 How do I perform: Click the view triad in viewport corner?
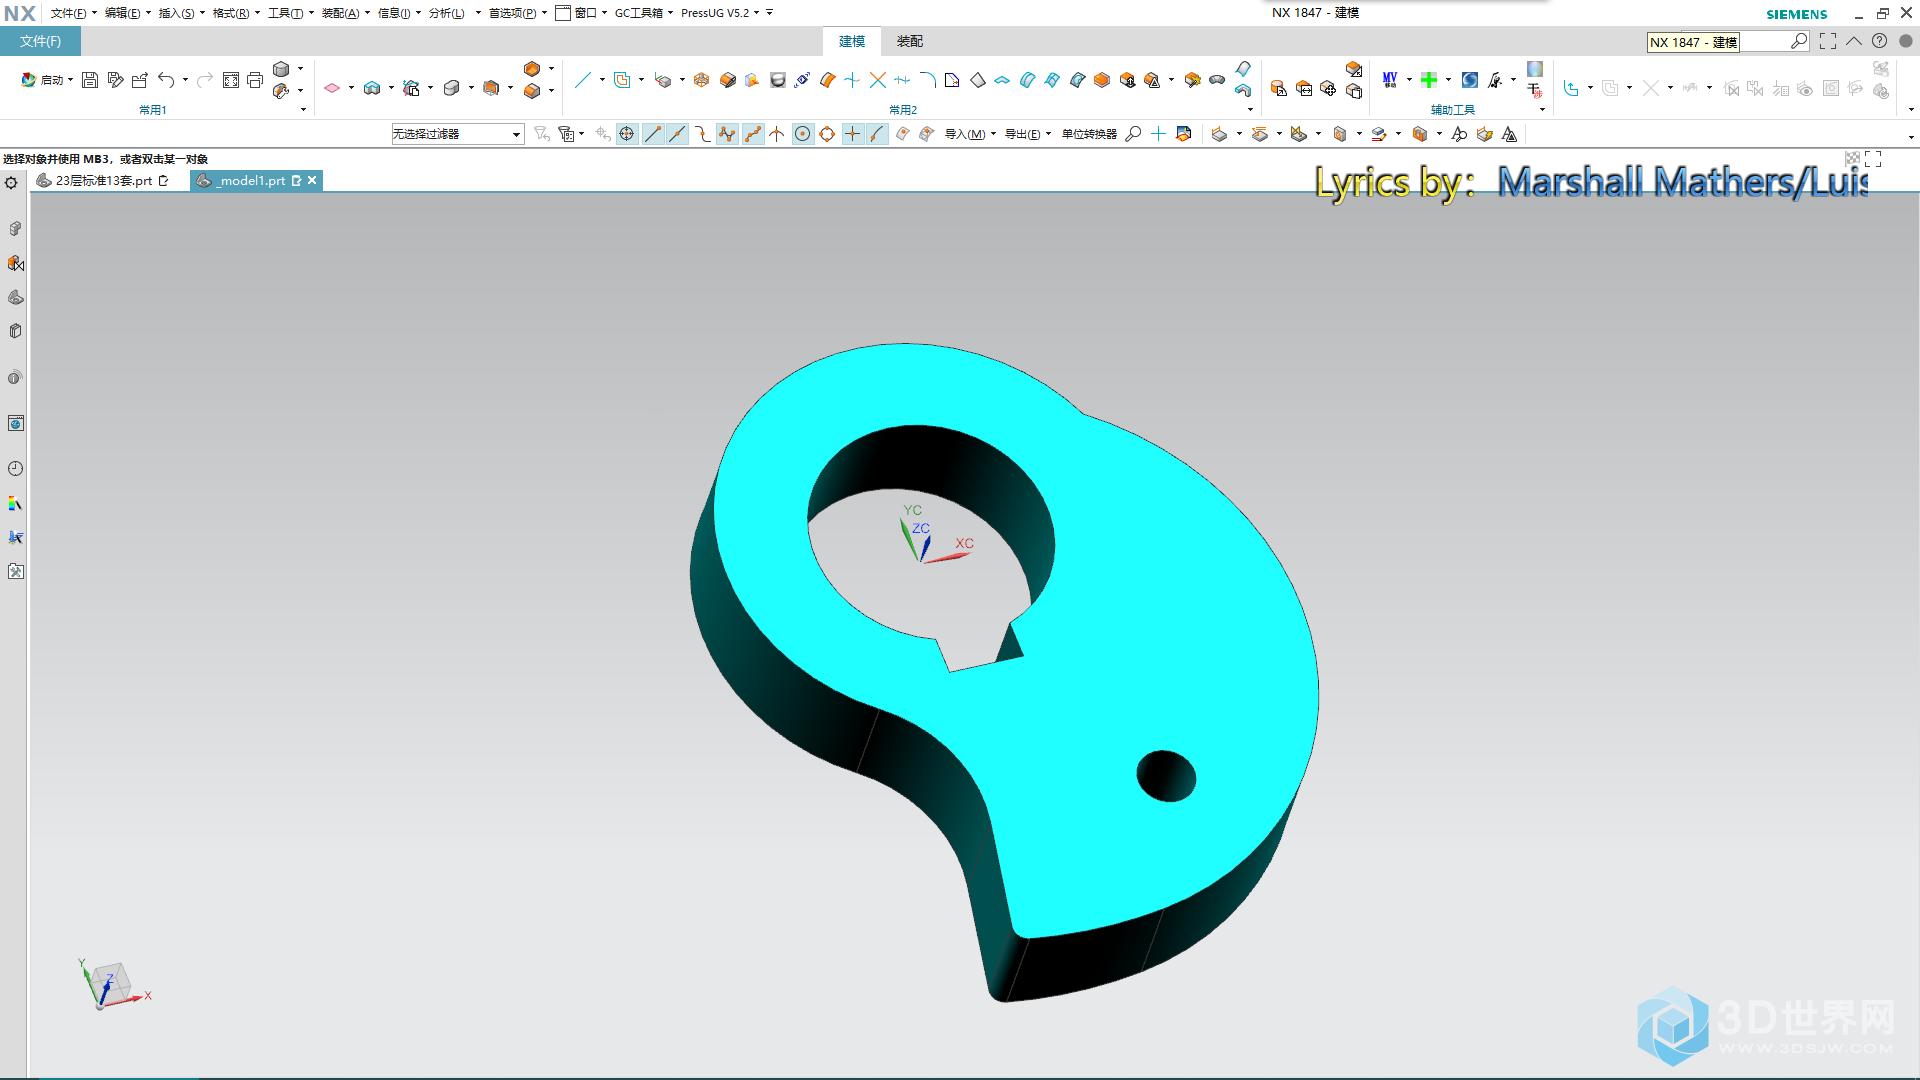(113, 984)
